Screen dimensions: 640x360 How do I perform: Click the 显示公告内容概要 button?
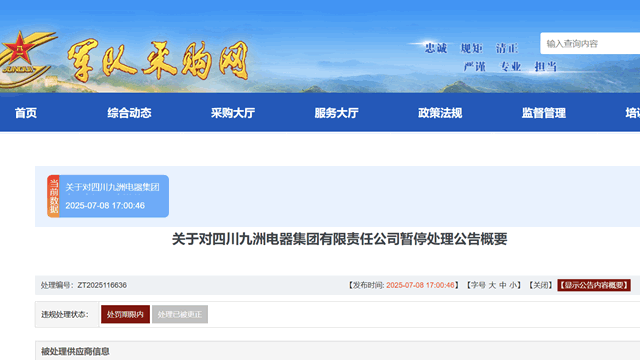[x=594, y=285]
